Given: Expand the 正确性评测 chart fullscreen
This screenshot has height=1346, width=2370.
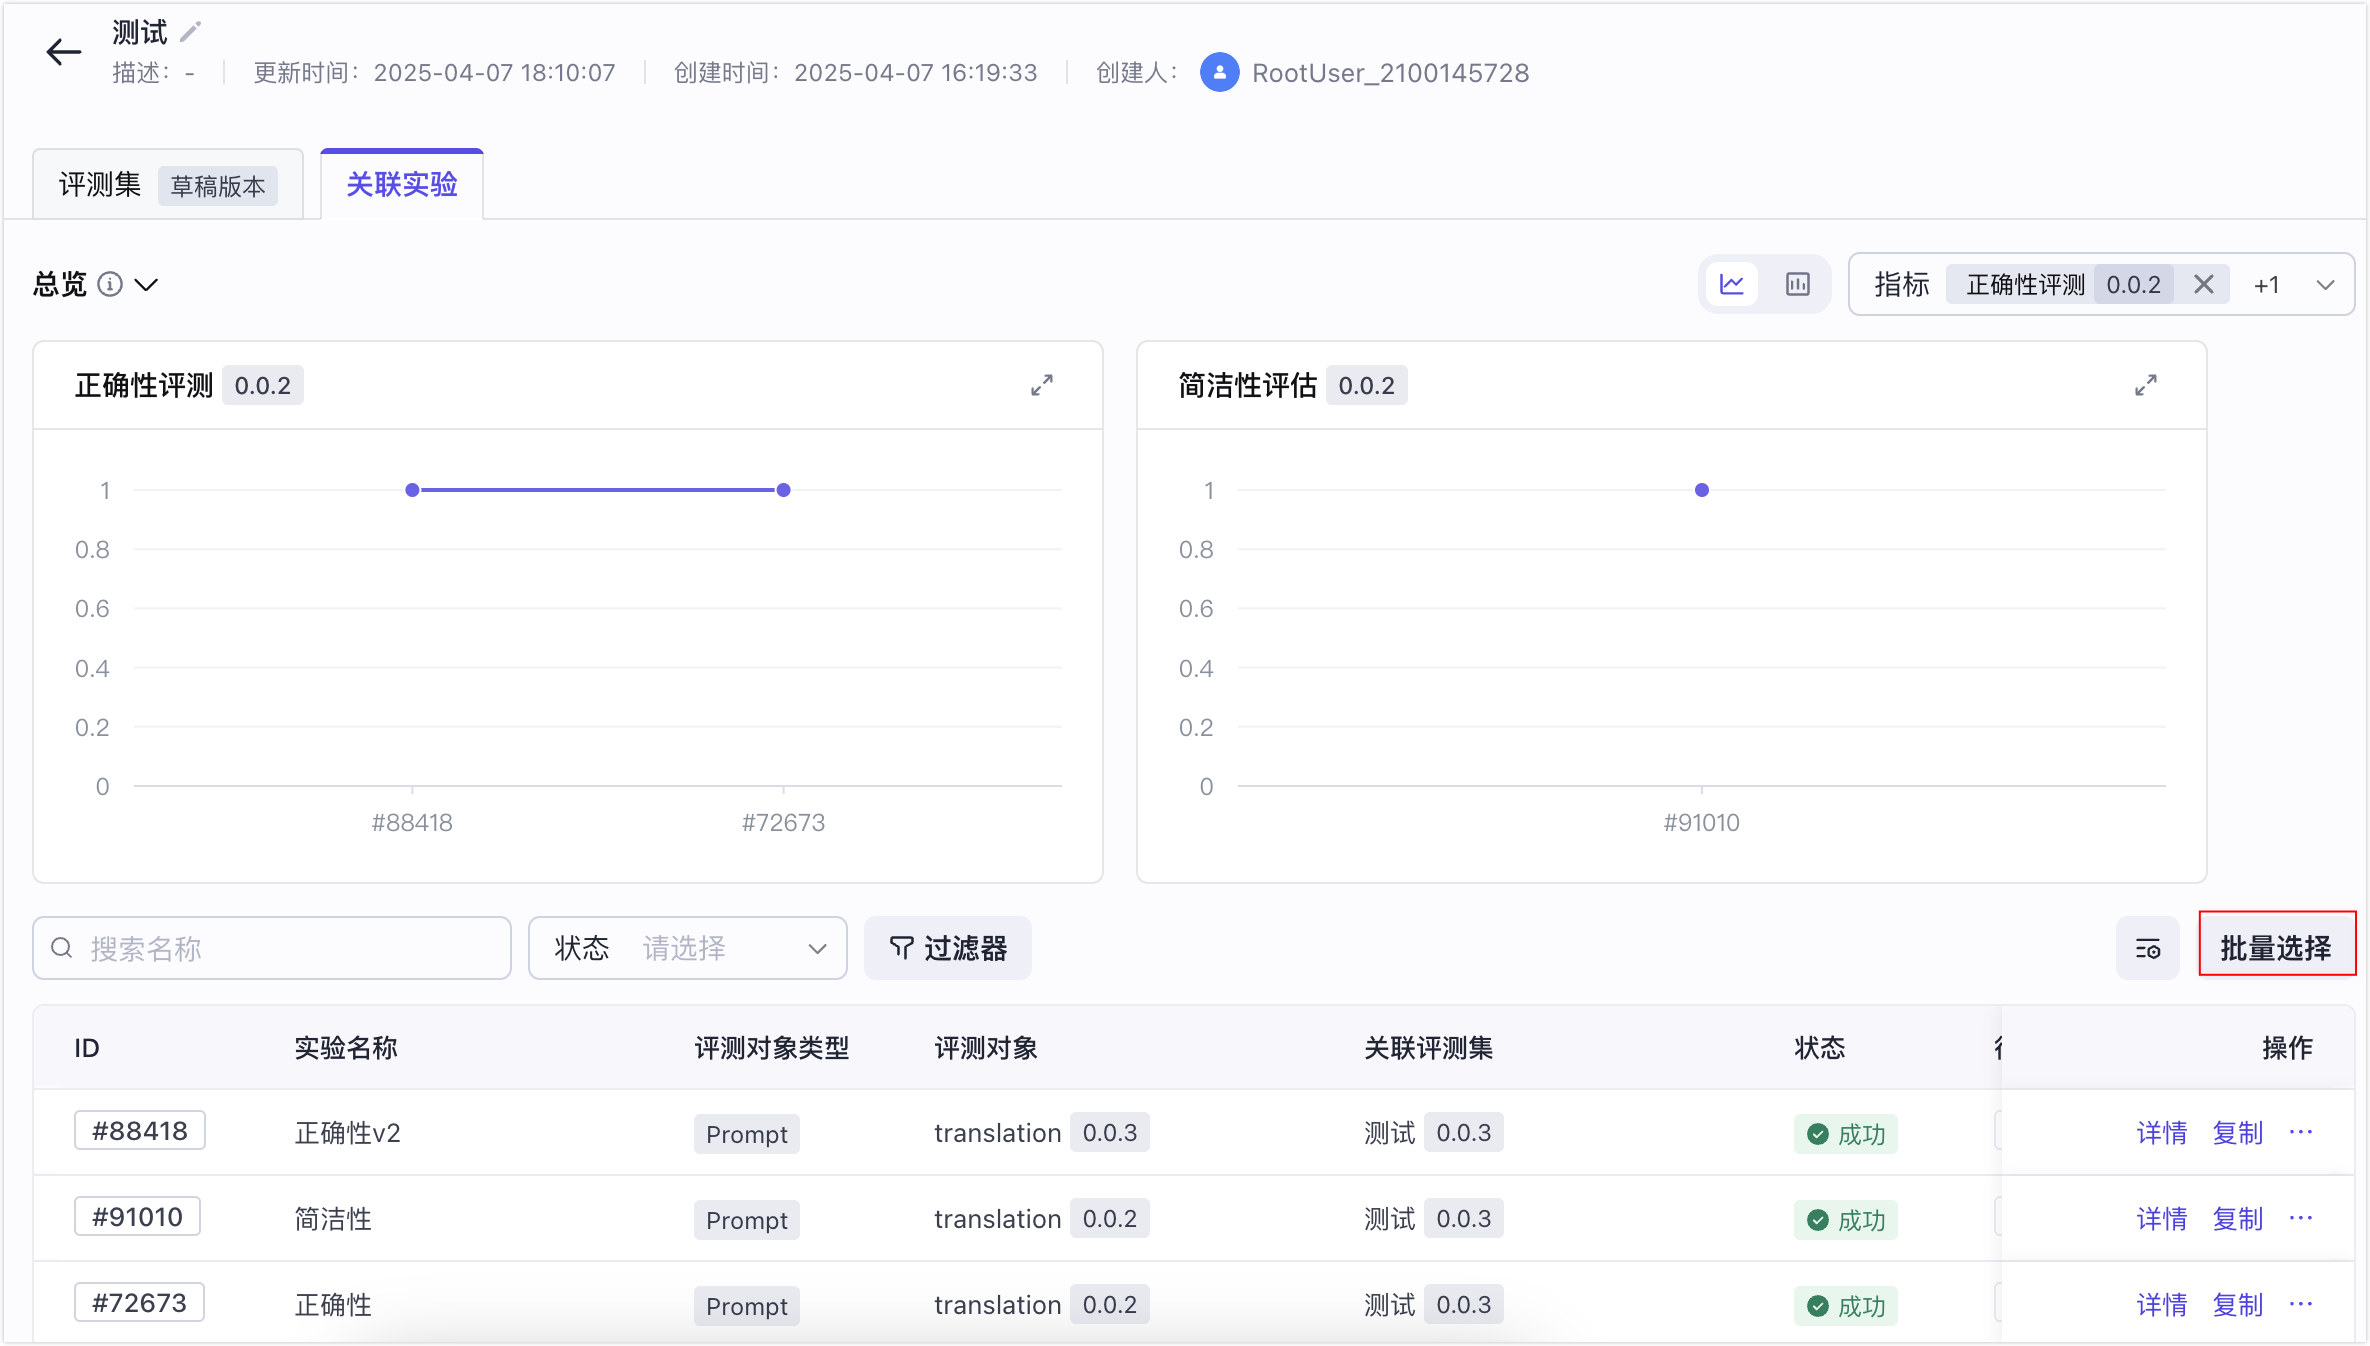Looking at the screenshot, I should coord(1042,386).
